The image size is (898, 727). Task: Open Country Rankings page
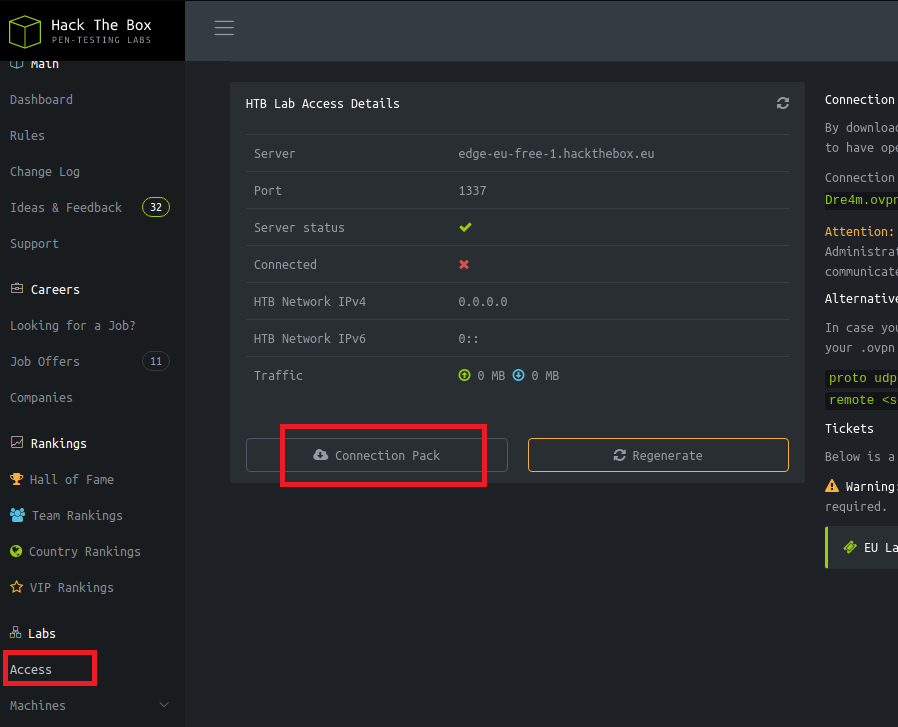85,552
